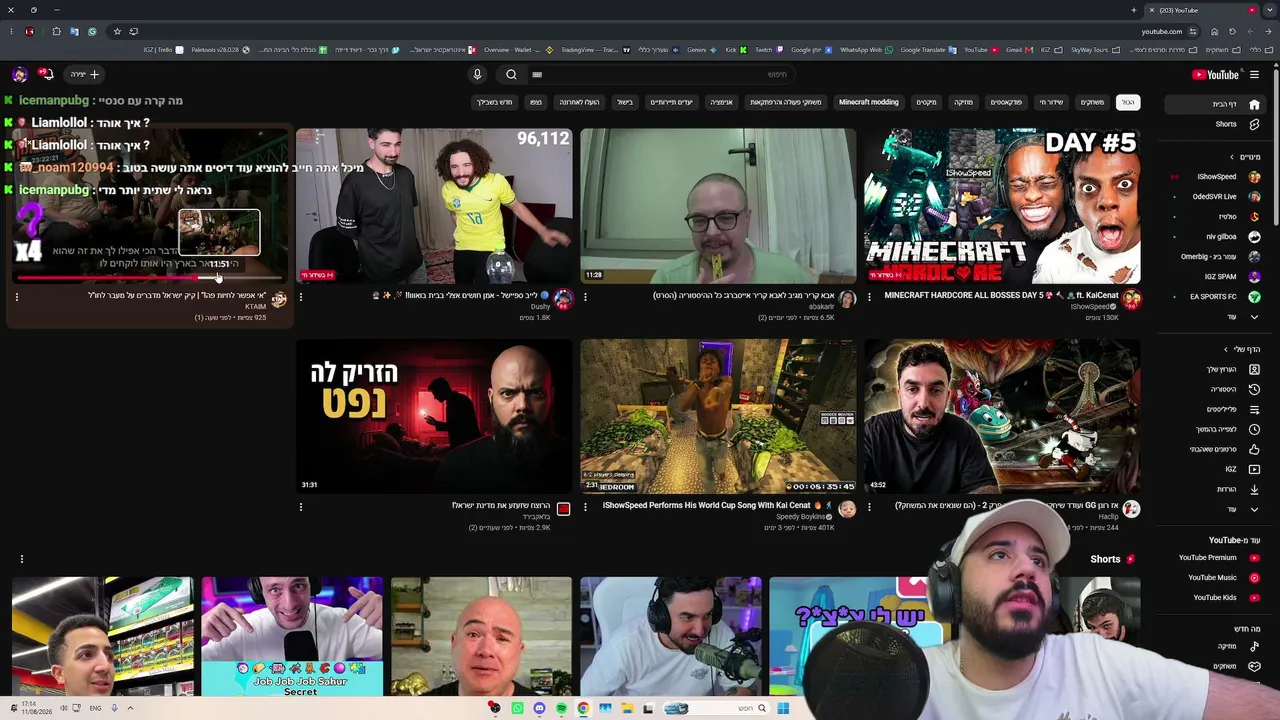The image size is (1280, 720).
Task: Open the Subscriptions (מינויים) section header
Action: click(x=1245, y=157)
